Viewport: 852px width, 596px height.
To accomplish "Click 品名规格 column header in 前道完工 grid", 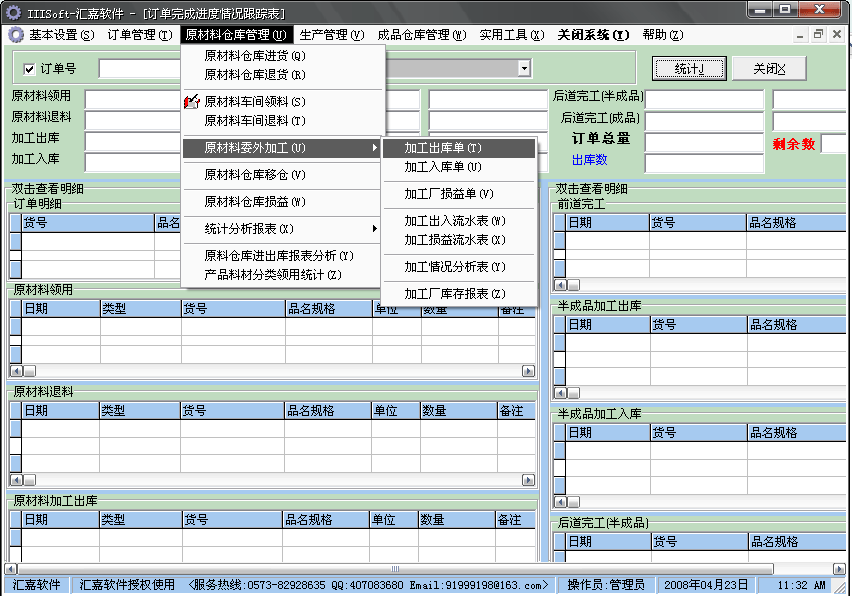I will pos(796,223).
